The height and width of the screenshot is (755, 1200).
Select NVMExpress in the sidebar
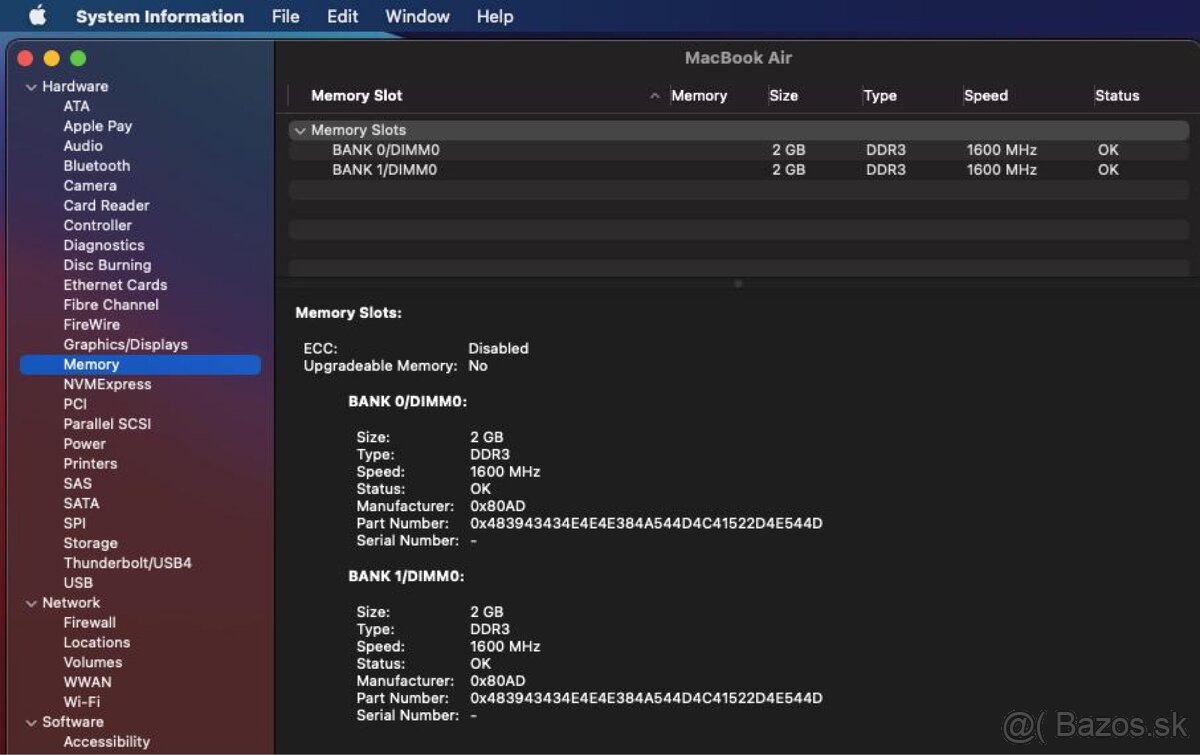click(107, 384)
